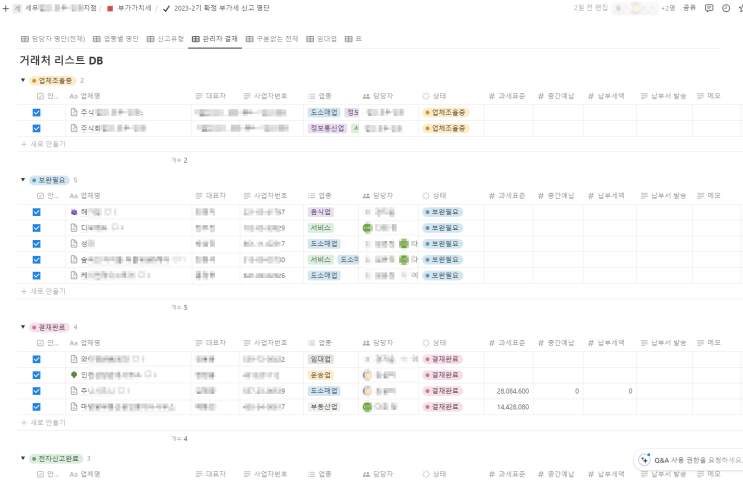The width and height of the screenshot is (743, 481).
Task: Click 업체조율중 status in 정보통신업 row
Action: coord(446,128)
